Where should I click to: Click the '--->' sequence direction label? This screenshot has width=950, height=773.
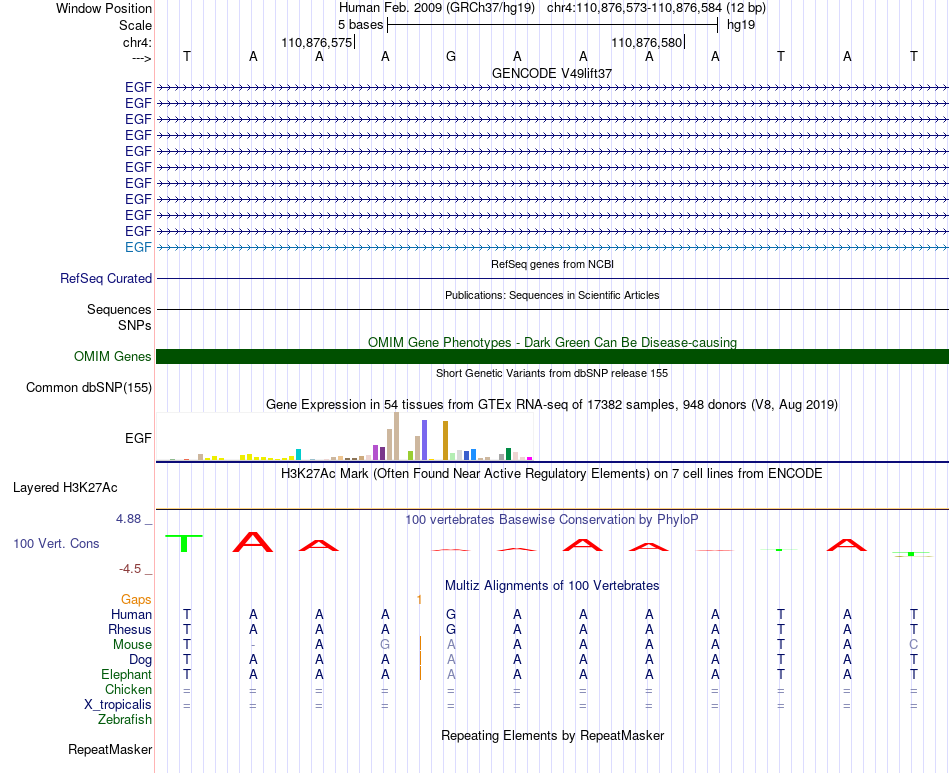[141, 58]
